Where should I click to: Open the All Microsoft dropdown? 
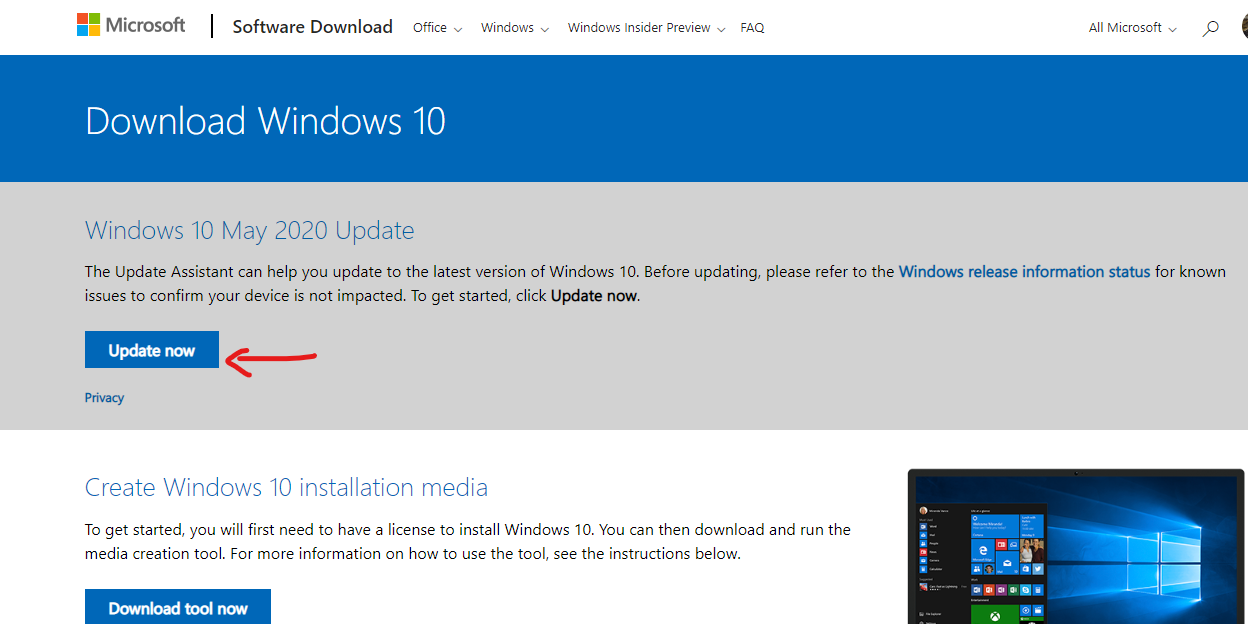pyautogui.click(x=1133, y=28)
